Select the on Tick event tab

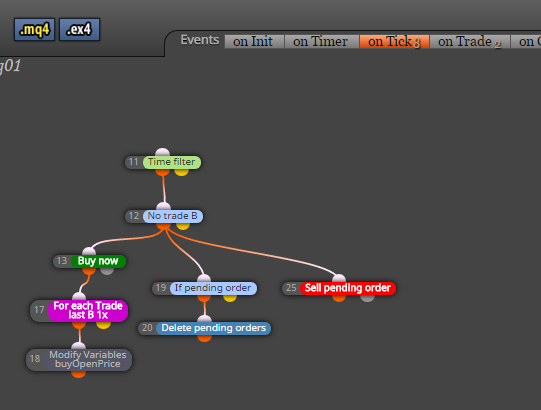pyautogui.click(x=394, y=42)
